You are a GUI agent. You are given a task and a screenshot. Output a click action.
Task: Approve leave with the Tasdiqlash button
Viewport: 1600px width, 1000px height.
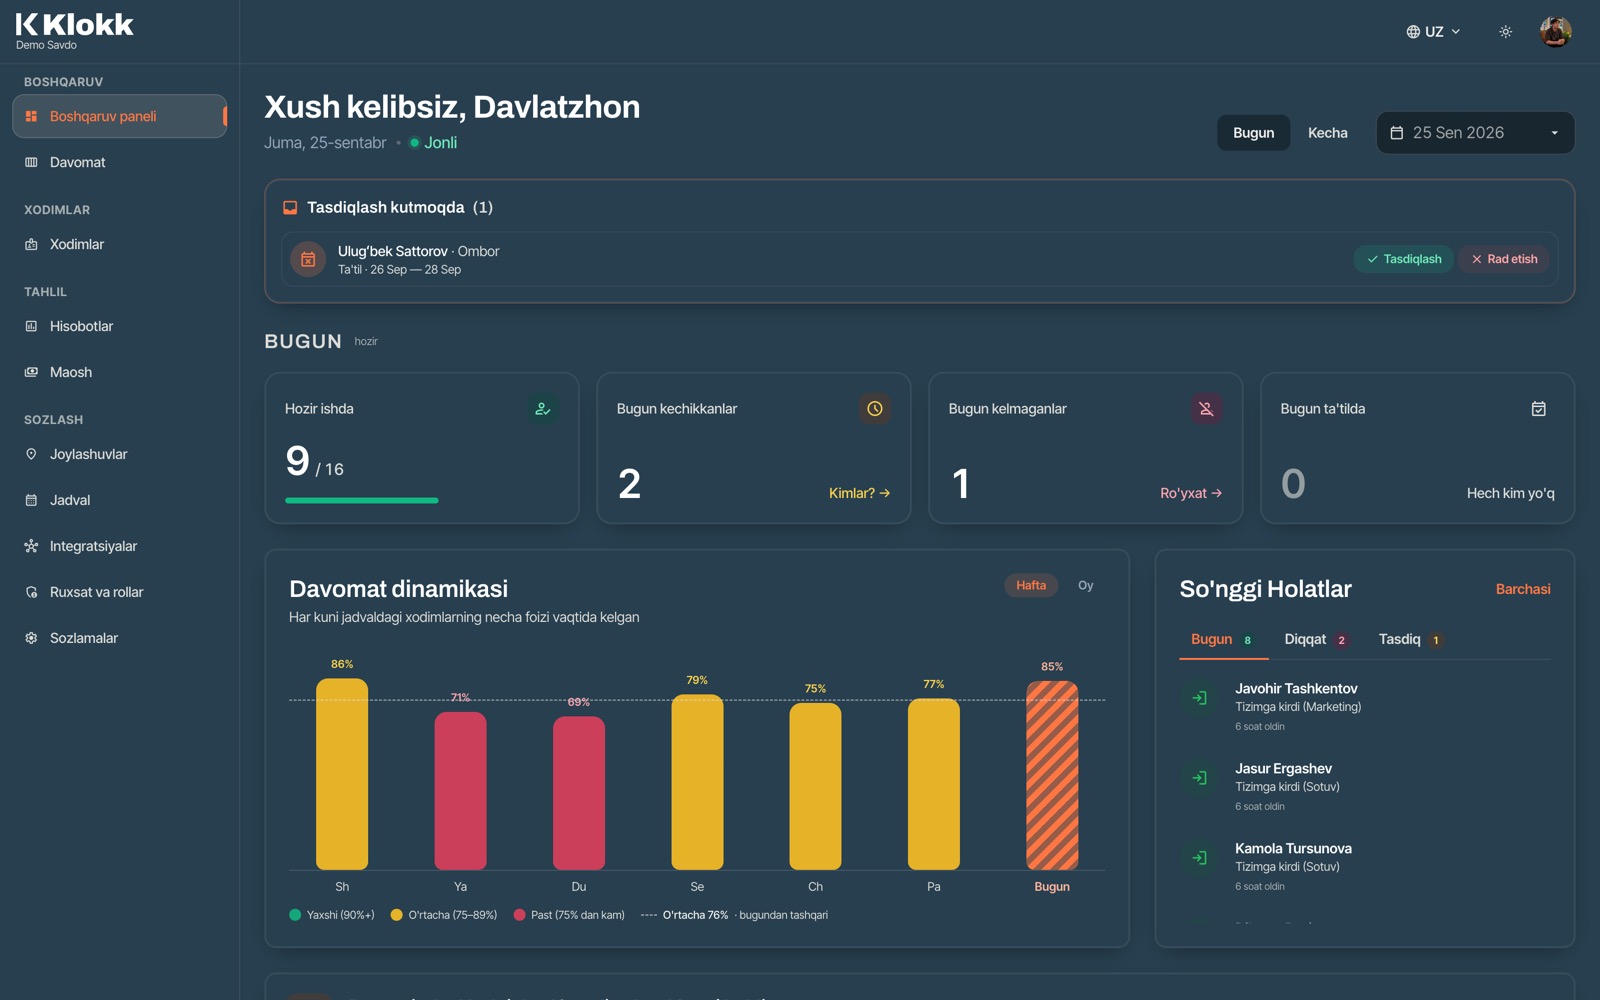click(1404, 259)
